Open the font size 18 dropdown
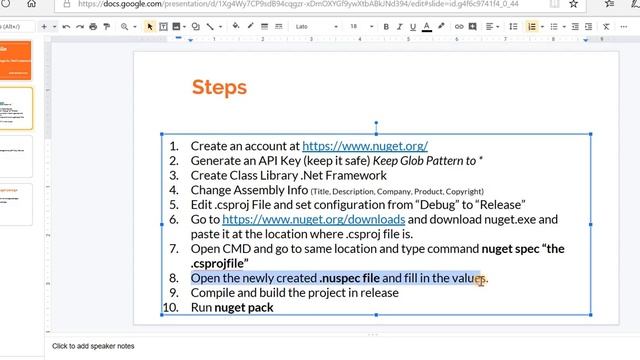The height and width of the screenshot is (360, 640). click(x=361, y=27)
